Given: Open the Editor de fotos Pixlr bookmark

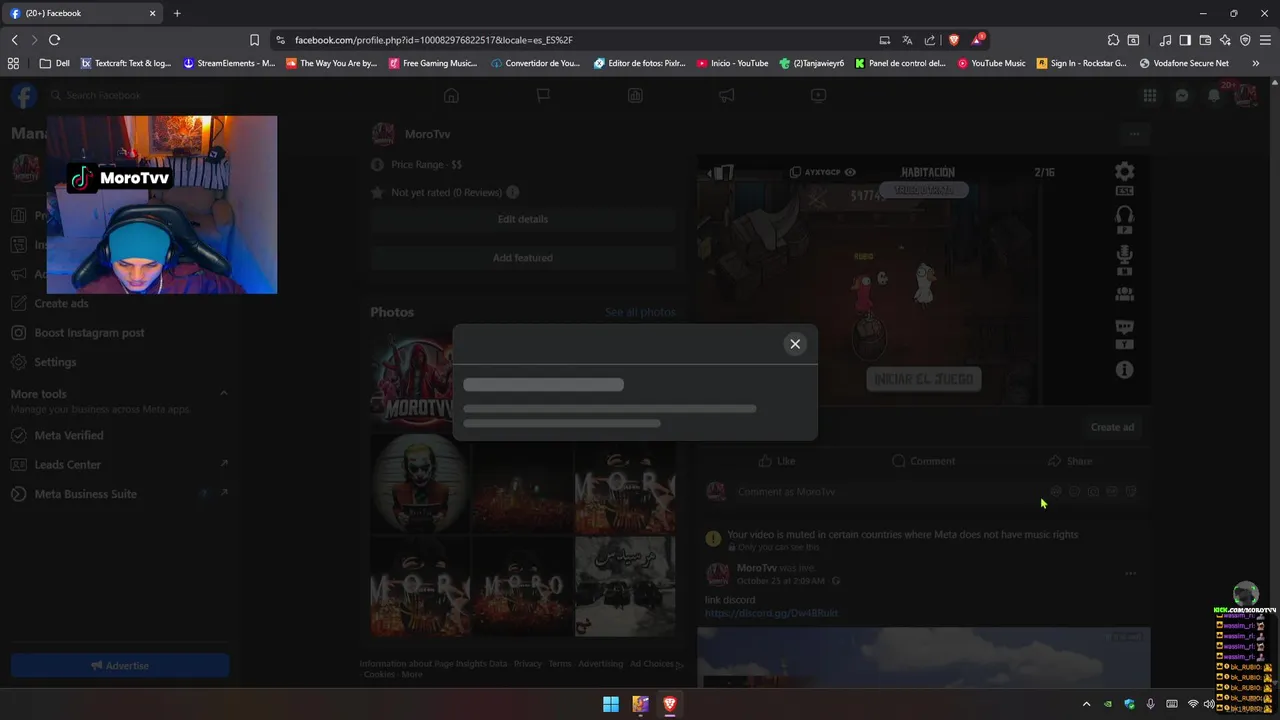Looking at the screenshot, I should (x=640, y=63).
